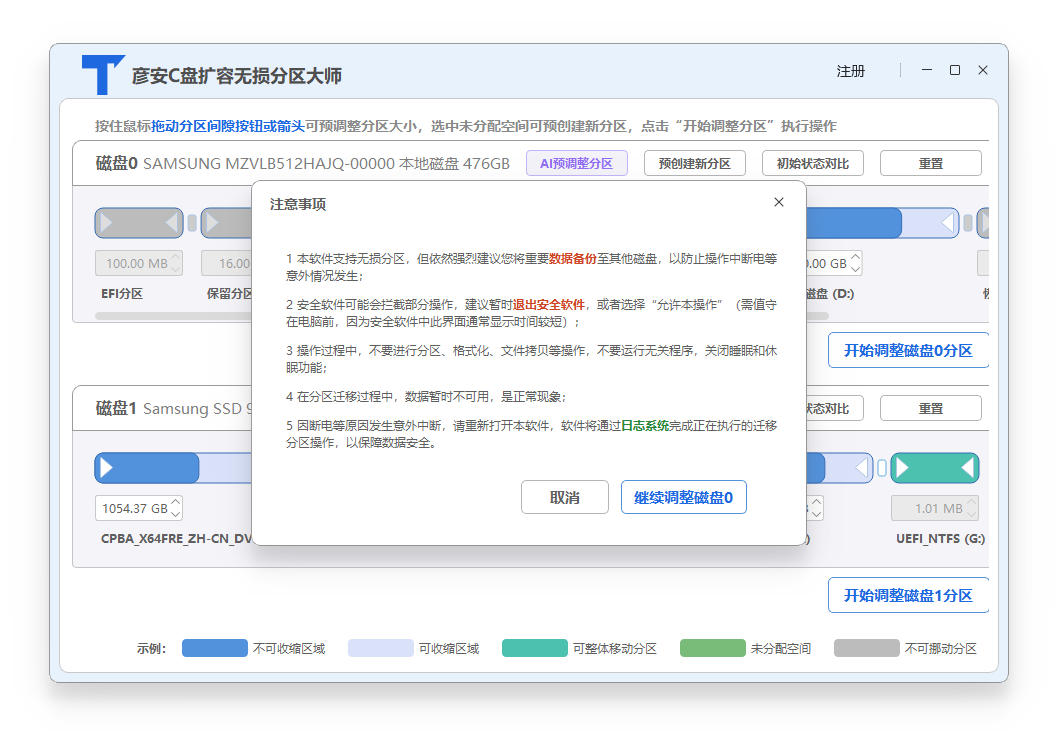Decrease the 1054.37 GB size with down arrow
This screenshot has width=1055, height=732.
tap(176, 514)
